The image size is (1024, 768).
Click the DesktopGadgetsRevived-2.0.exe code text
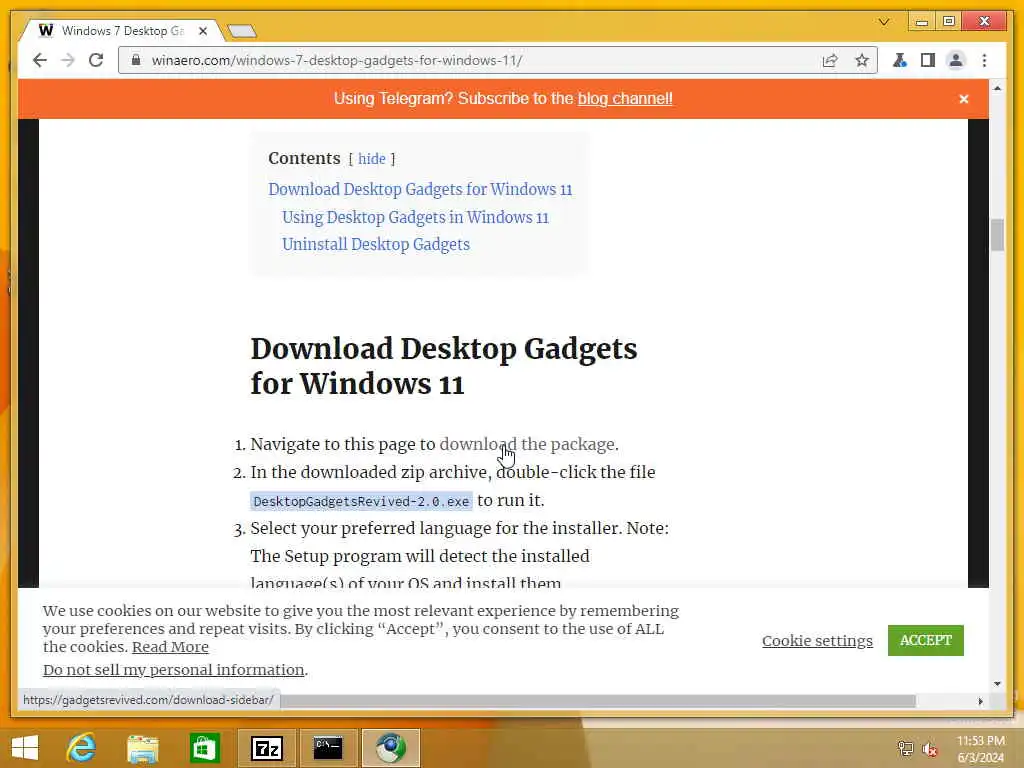(x=361, y=502)
